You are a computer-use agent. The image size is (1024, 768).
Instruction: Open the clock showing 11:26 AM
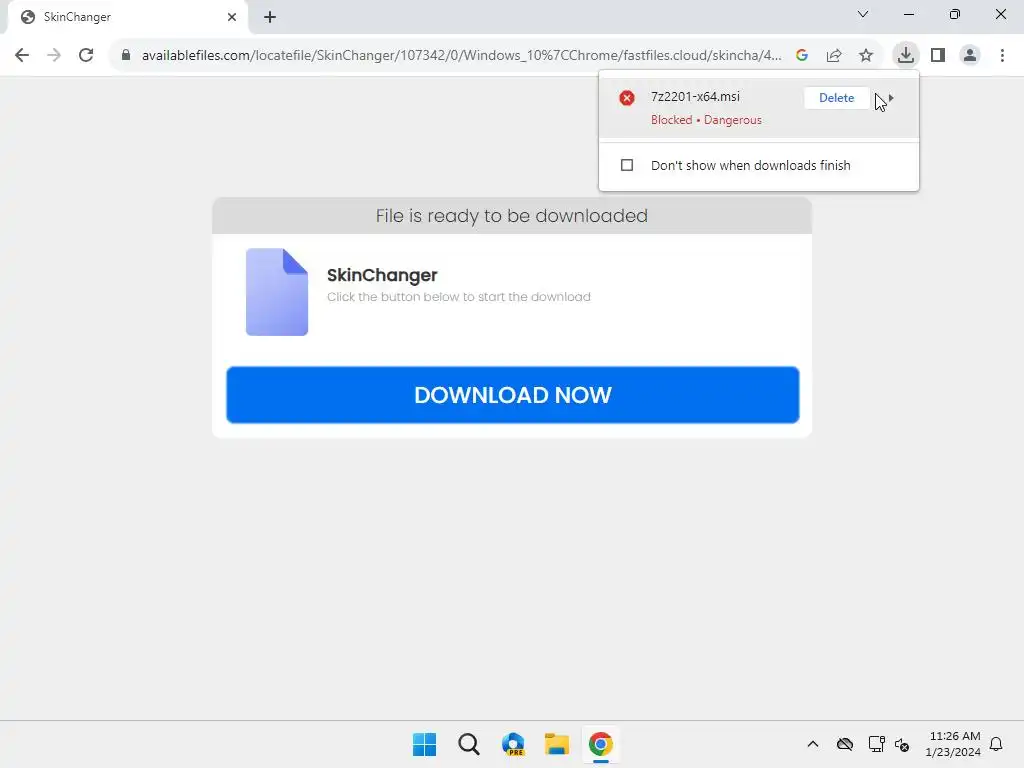(x=953, y=744)
